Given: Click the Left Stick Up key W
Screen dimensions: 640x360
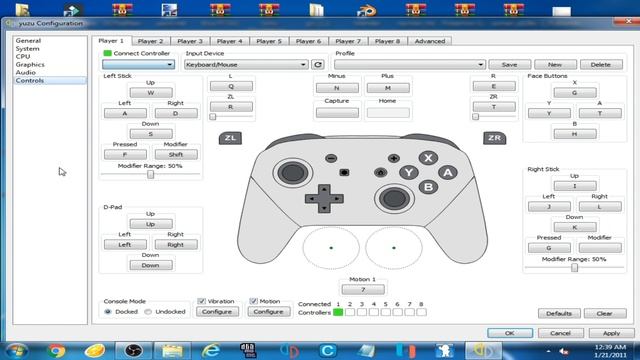Looking at the screenshot, I should 151,93.
